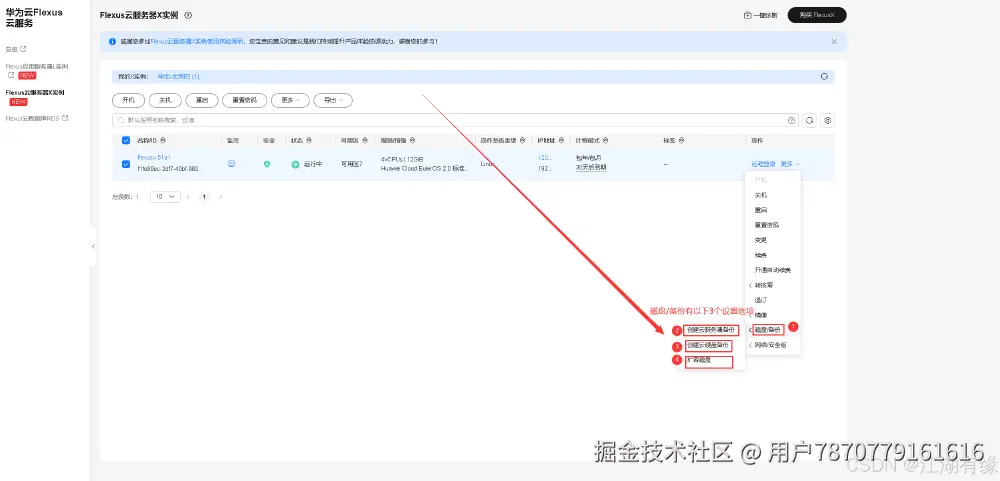Click 购买 FlexusX button
Image resolution: width=1000 pixels, height=481 pixels.
click(x=817, y=15)
